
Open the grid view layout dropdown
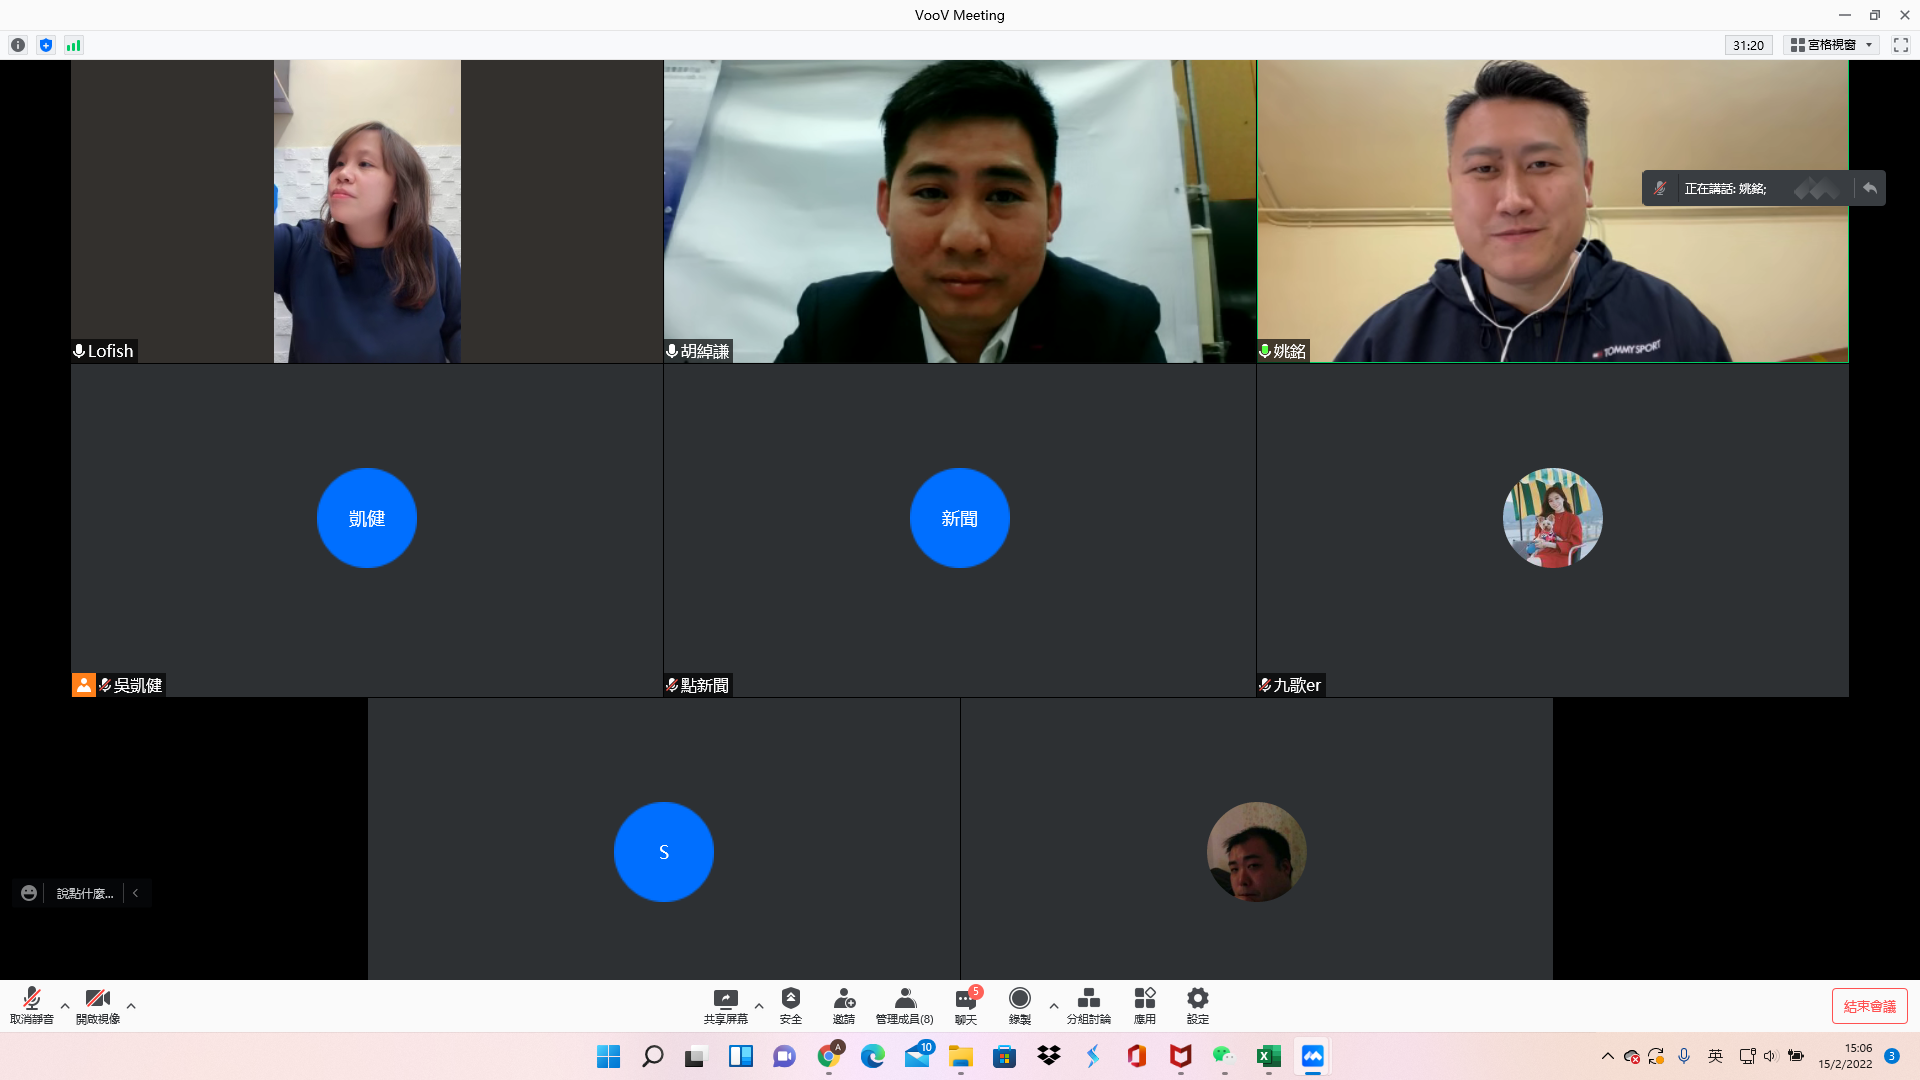coord(1831,45)
